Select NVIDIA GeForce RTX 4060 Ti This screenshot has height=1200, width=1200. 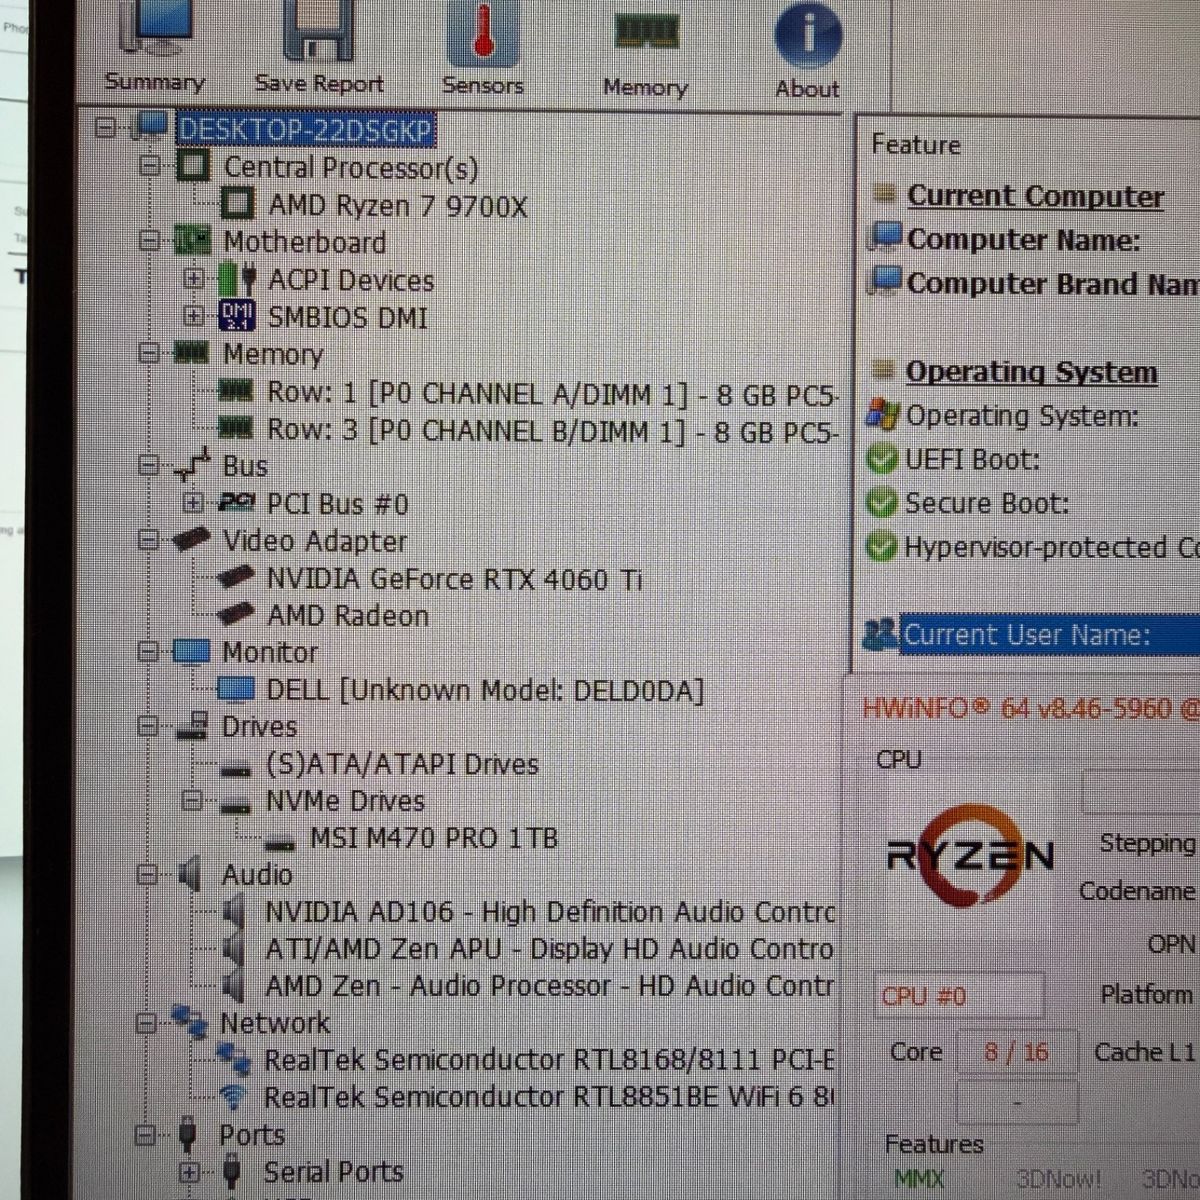pyautogui.click(x=454, y=579)
